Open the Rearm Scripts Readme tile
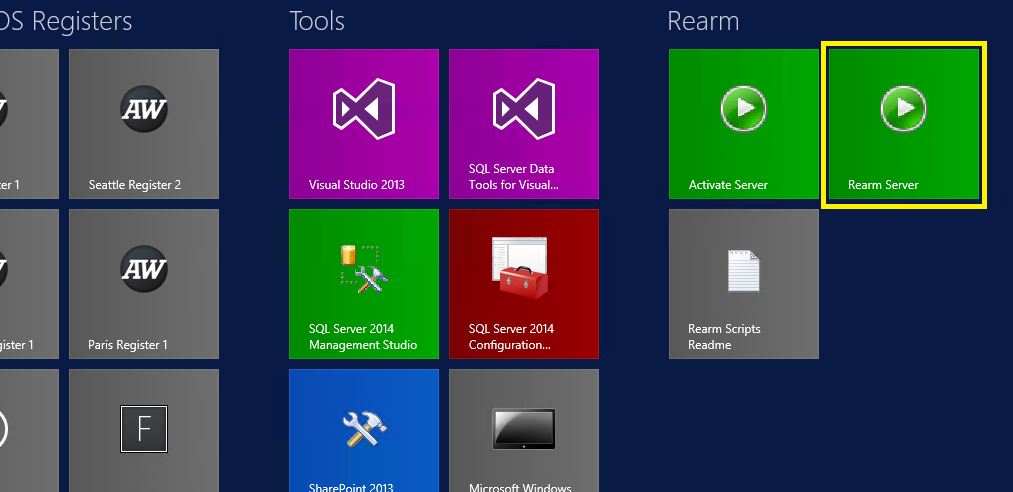 pos(744,284)
